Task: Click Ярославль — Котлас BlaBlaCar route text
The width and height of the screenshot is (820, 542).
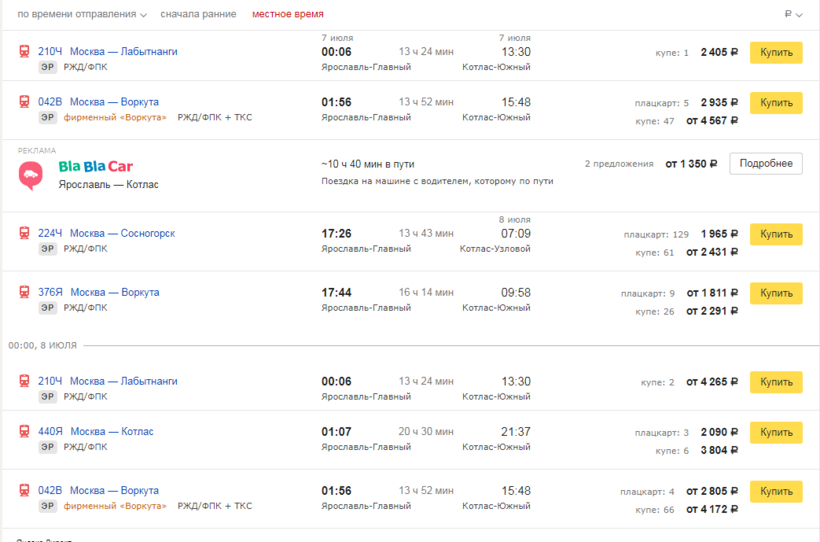Action: click(x=108, y=185)
